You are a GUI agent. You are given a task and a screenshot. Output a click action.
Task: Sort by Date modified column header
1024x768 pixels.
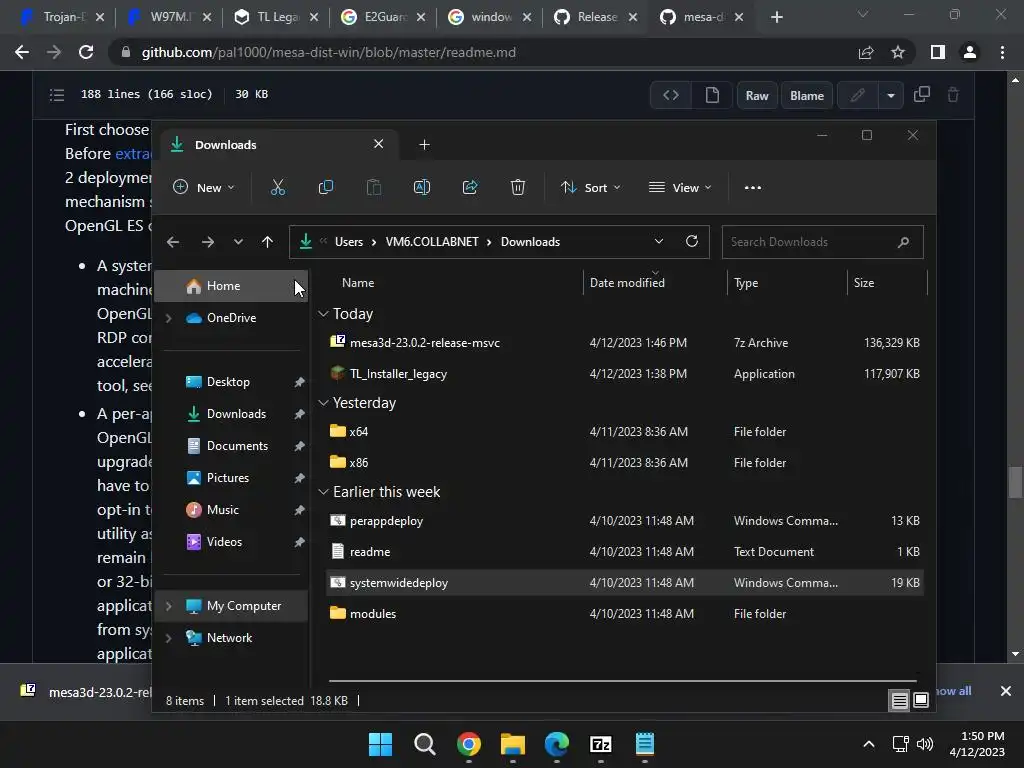pyautogui.click(x=654, y=283)
